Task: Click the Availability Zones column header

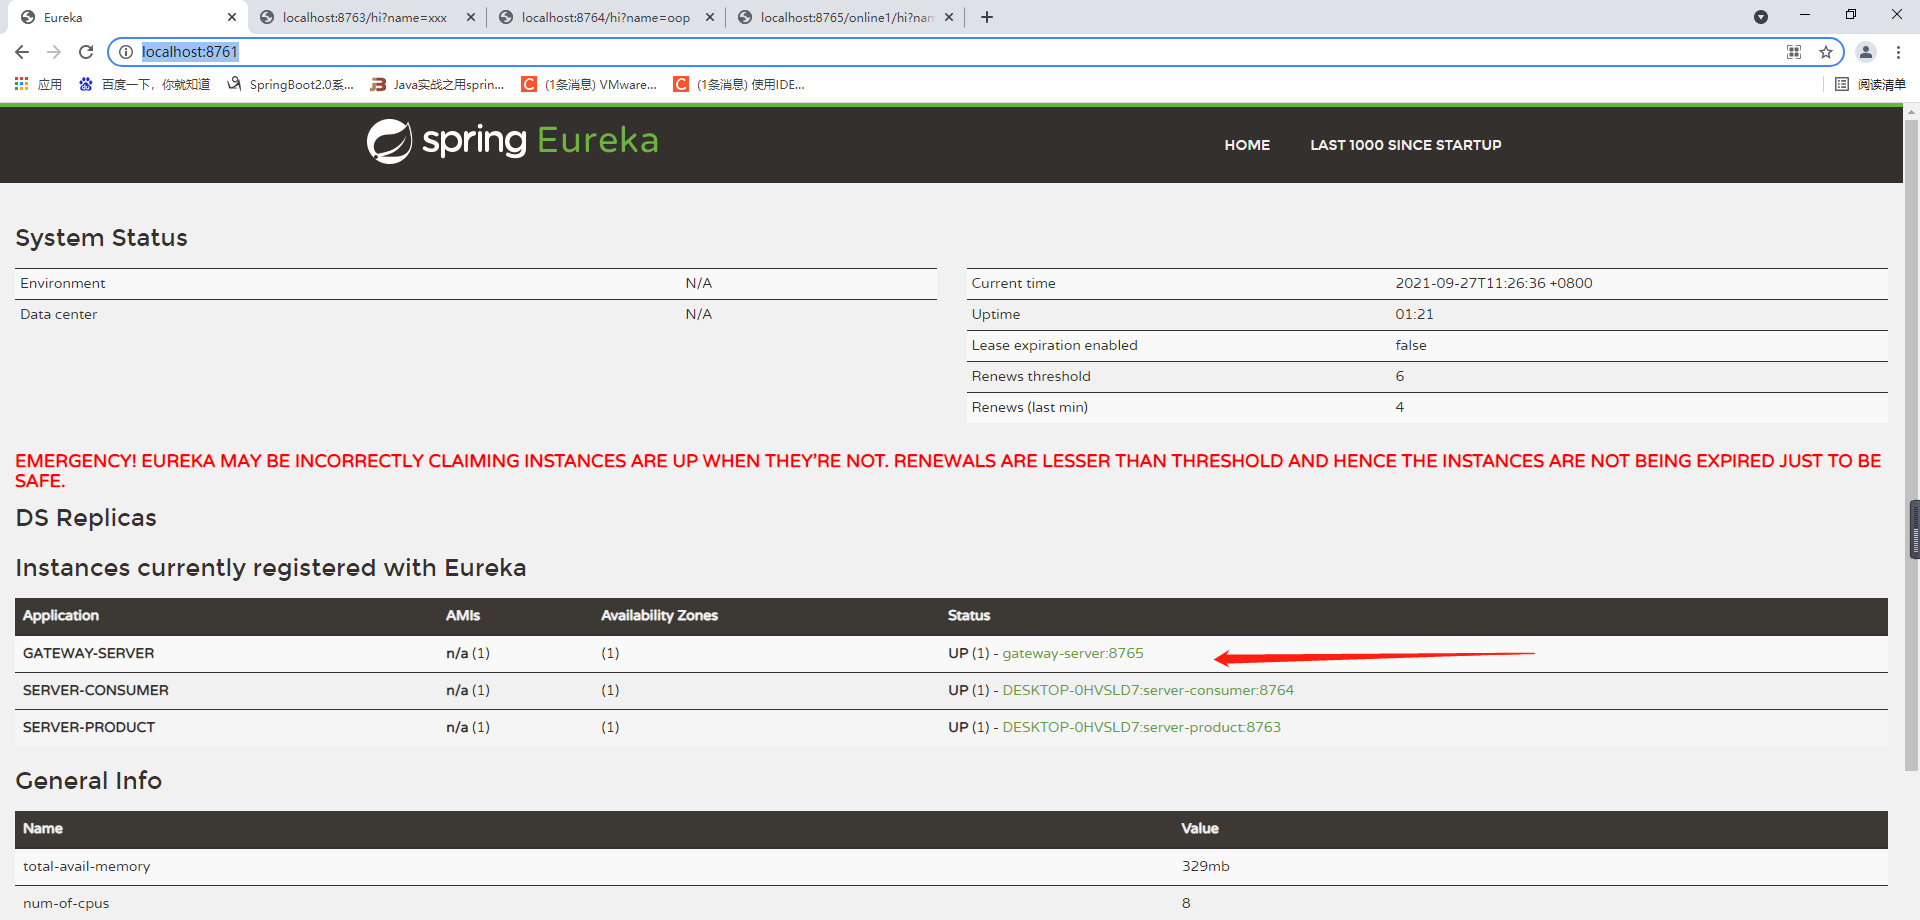Action: (659, 615)
